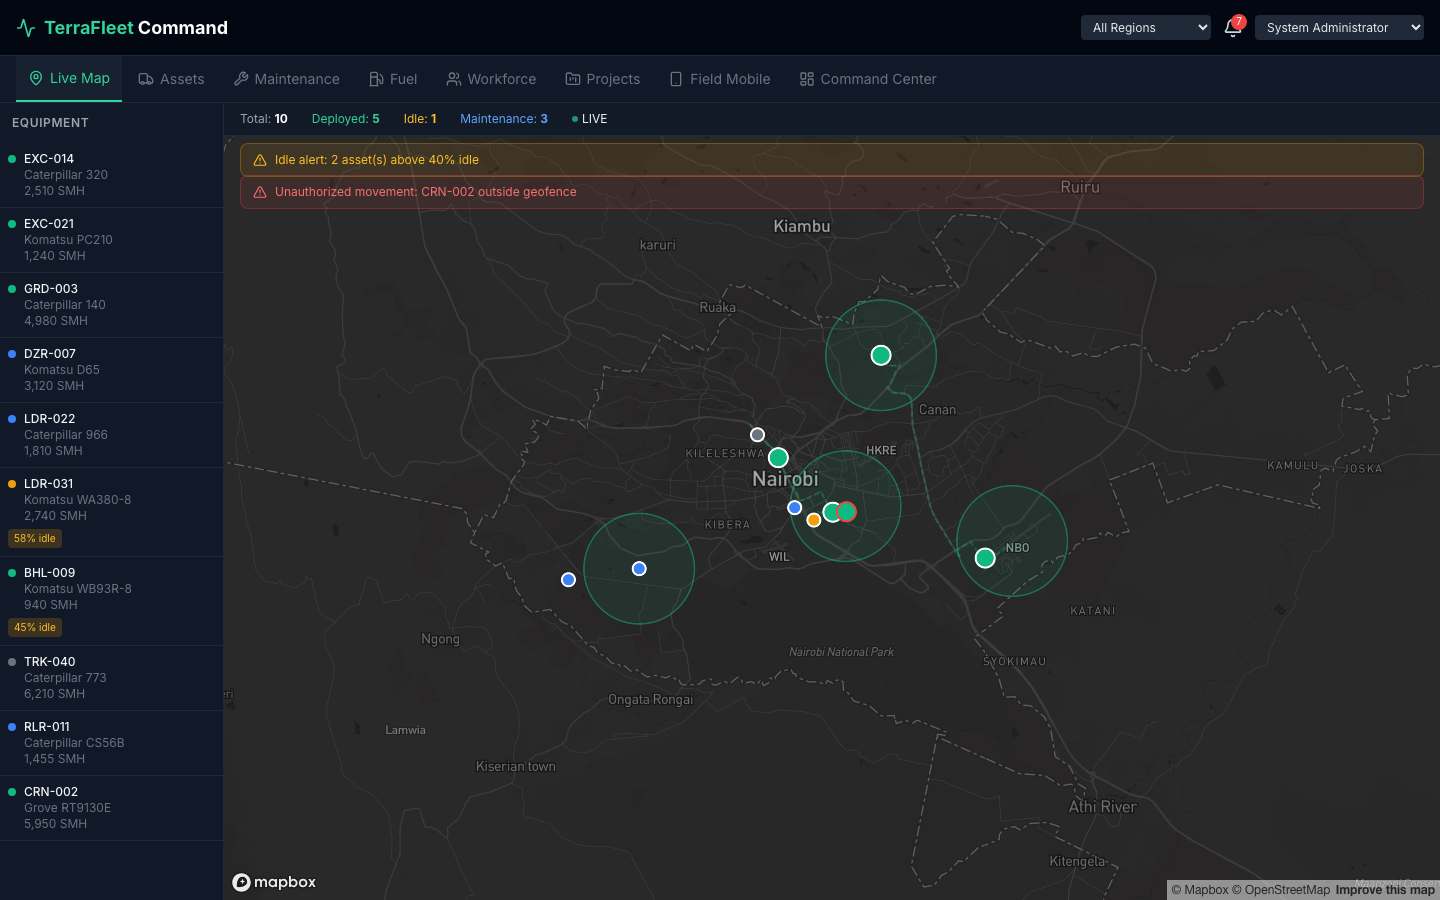The width and height of the screenshot is (1440, 900).
Task: Select the Live Map tab
Action: point(69,78)
